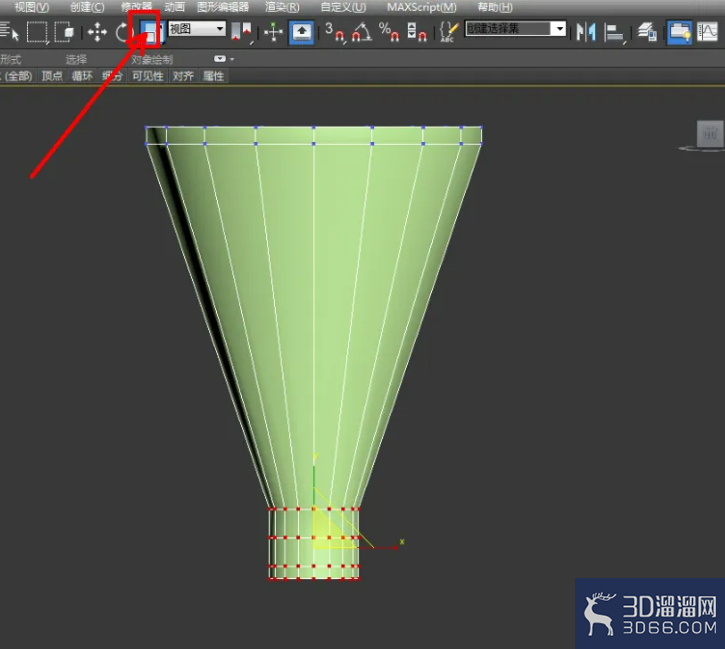The height and width of the screenshot is (649, 725).
Task: Expand the 循环 ribbon panel
Action: pos(82,76)
